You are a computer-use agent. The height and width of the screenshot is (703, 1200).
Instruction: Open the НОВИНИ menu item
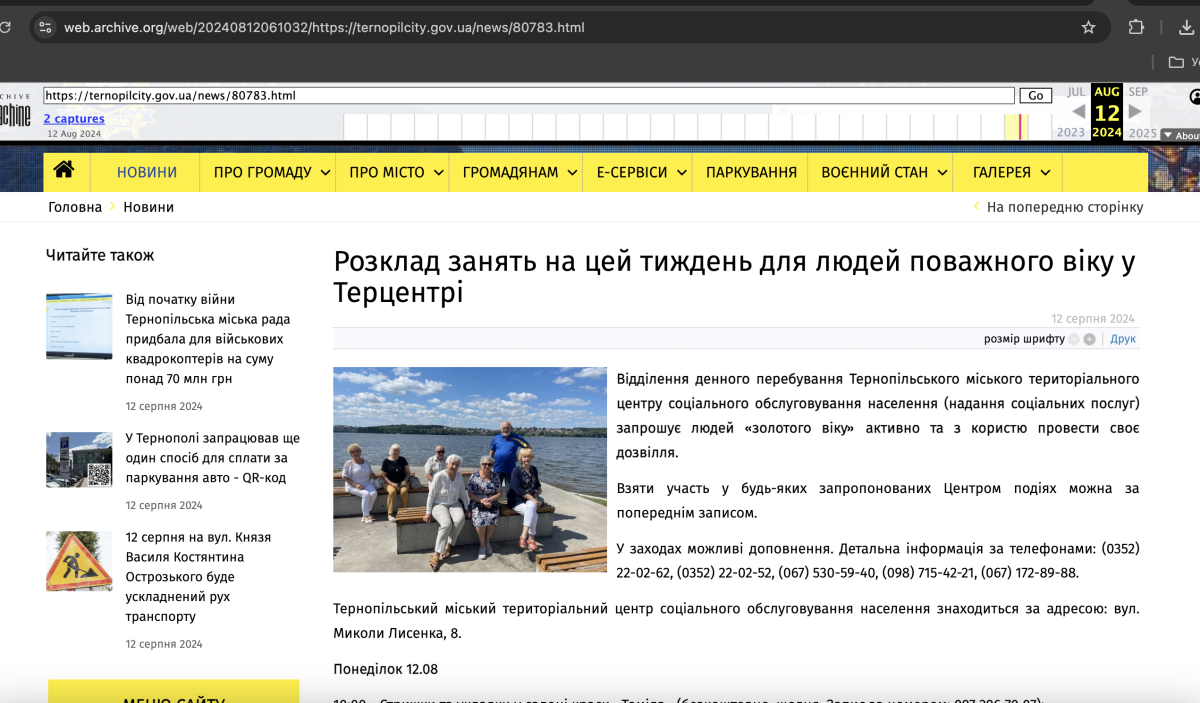coord(146,172)
